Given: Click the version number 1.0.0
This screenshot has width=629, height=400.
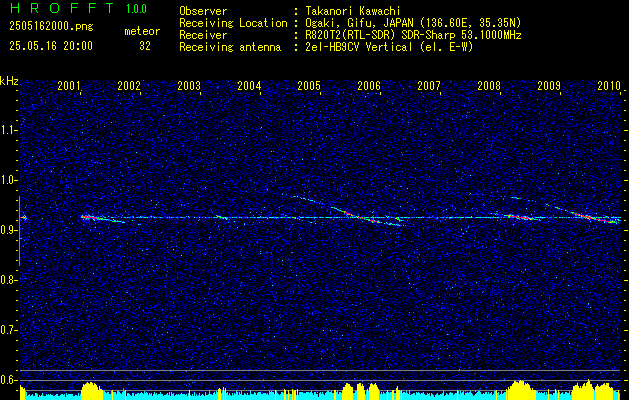Looking at the screenshot, I should [x=136, y=8].
